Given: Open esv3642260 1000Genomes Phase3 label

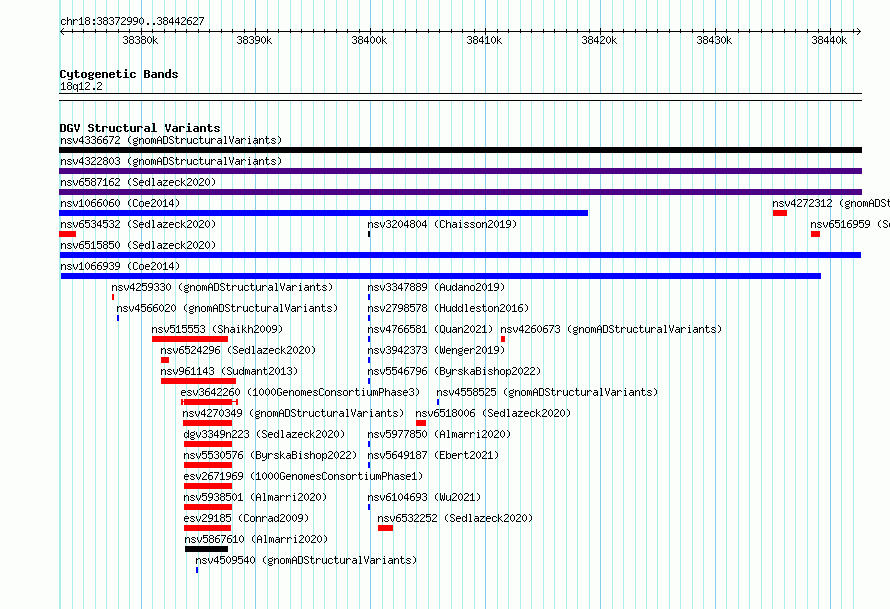Looking at the screenshot, I should click(300, 392).
